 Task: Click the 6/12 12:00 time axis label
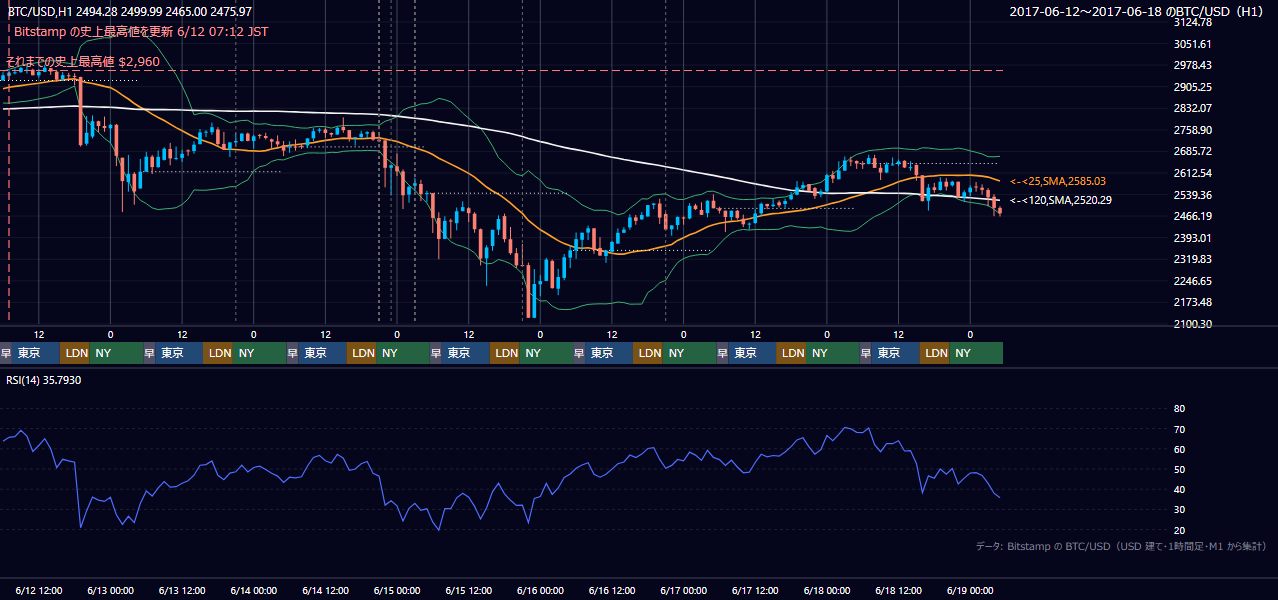41,590
